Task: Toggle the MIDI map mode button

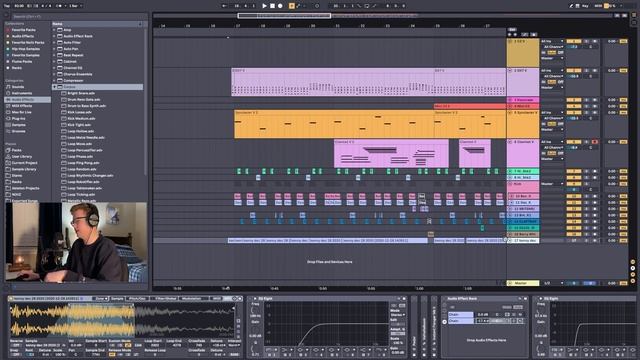Action: pyautogui.click(x=598, y=6)
